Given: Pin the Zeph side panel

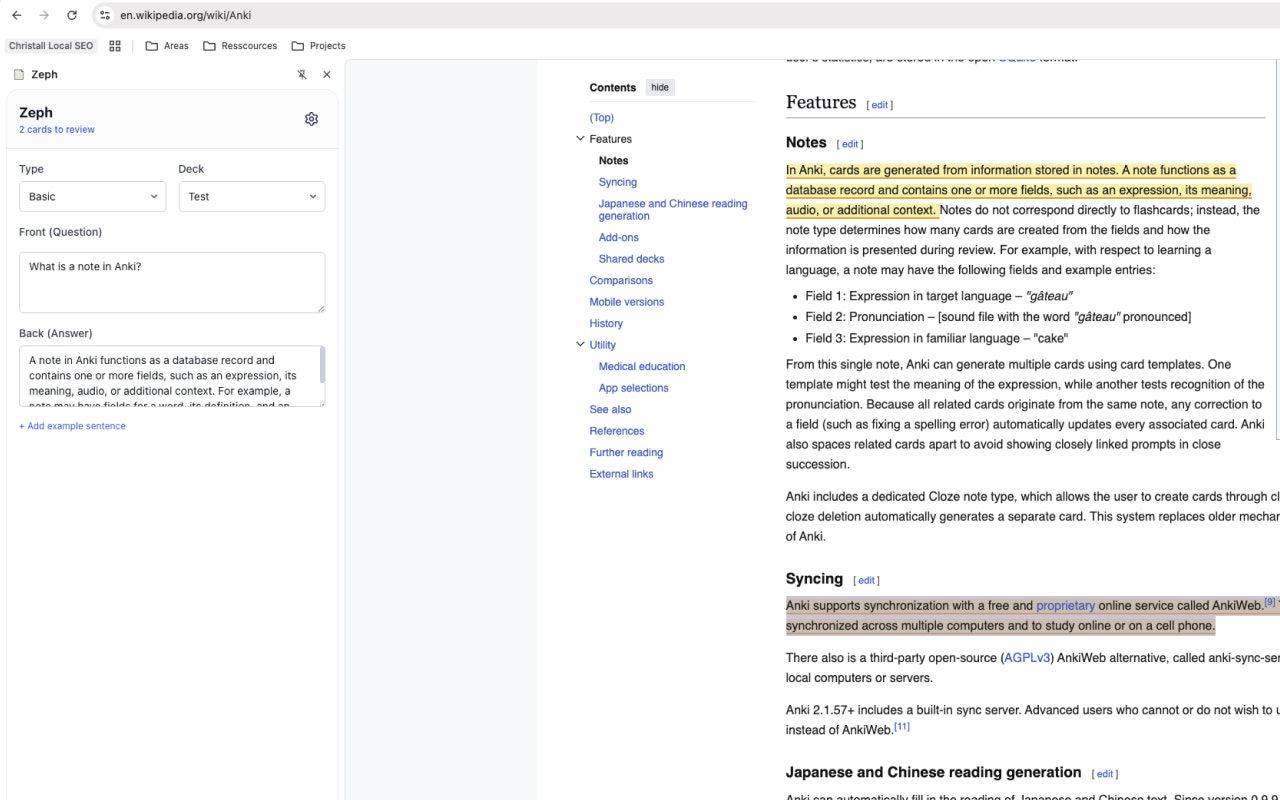Looking at the screenshot, I should (302, 75).
